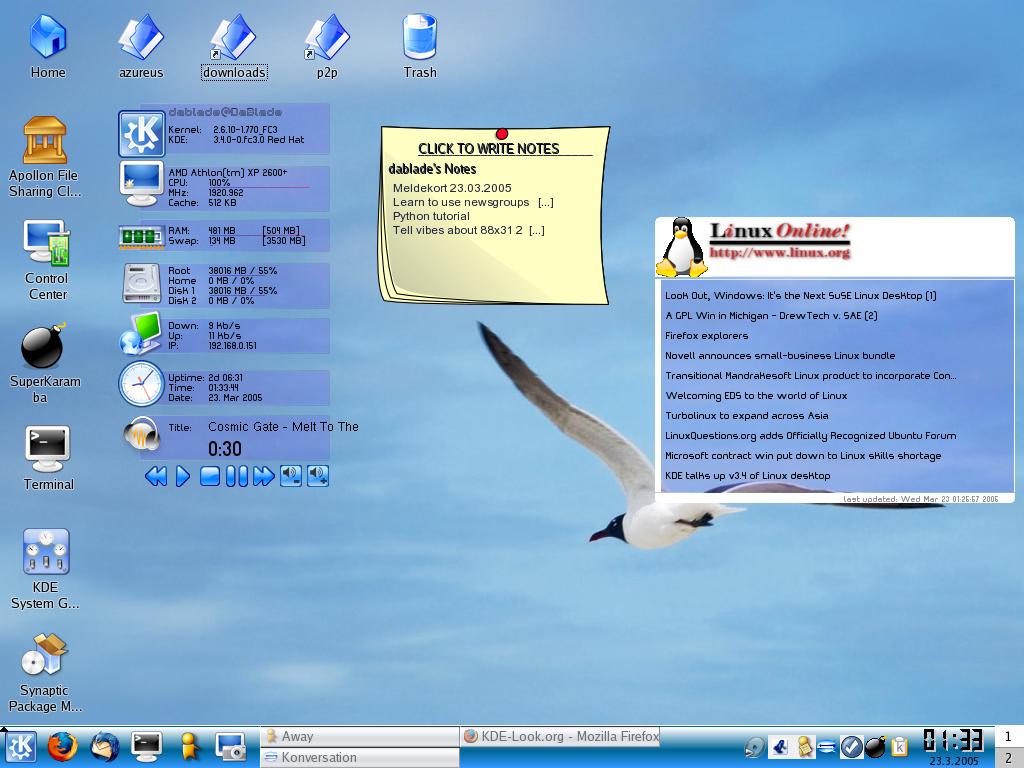Open the Control Center desktop icon
Screen dimensions: 1024x768
click(46, 260)
